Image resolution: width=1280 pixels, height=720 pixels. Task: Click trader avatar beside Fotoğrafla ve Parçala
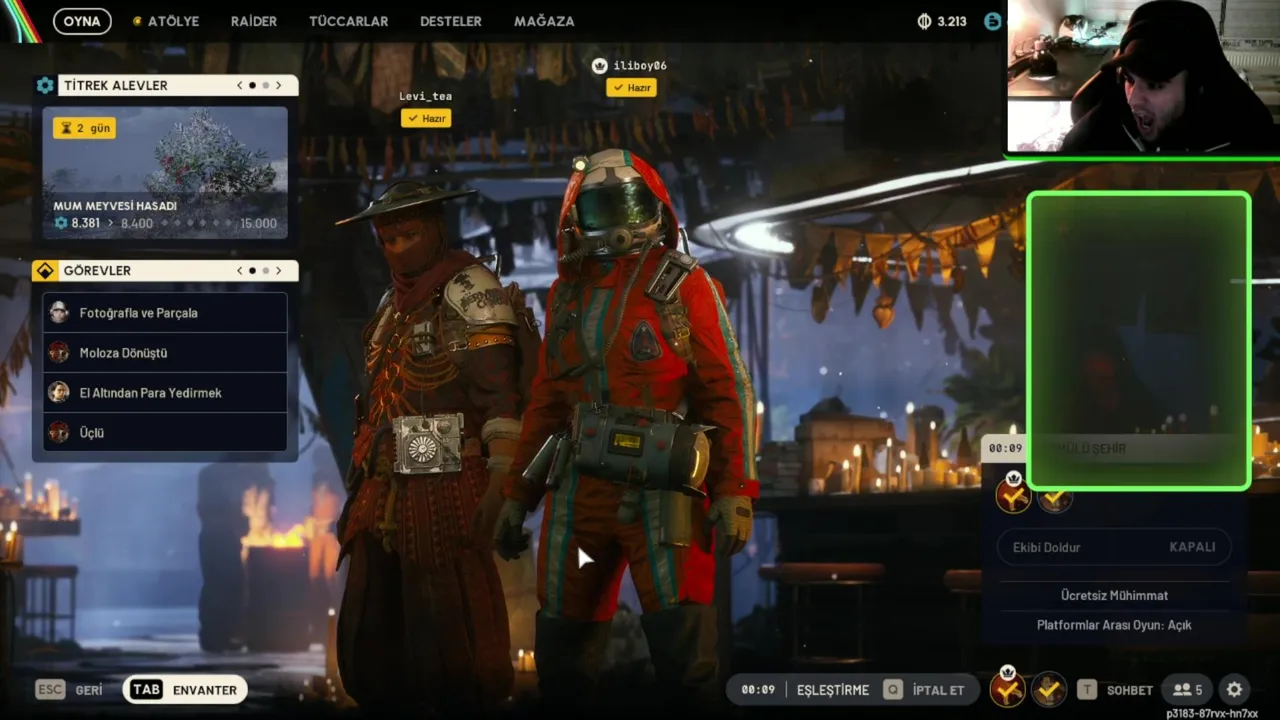point(59,313)
